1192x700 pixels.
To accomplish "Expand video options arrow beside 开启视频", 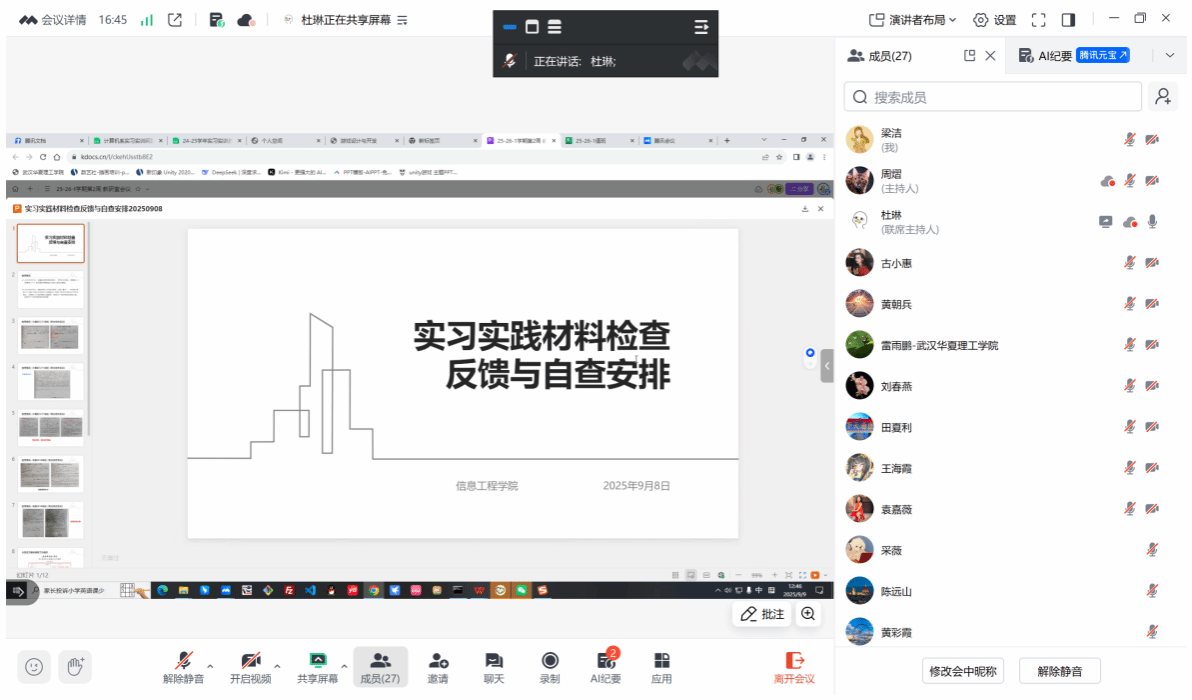I will 277,665.
